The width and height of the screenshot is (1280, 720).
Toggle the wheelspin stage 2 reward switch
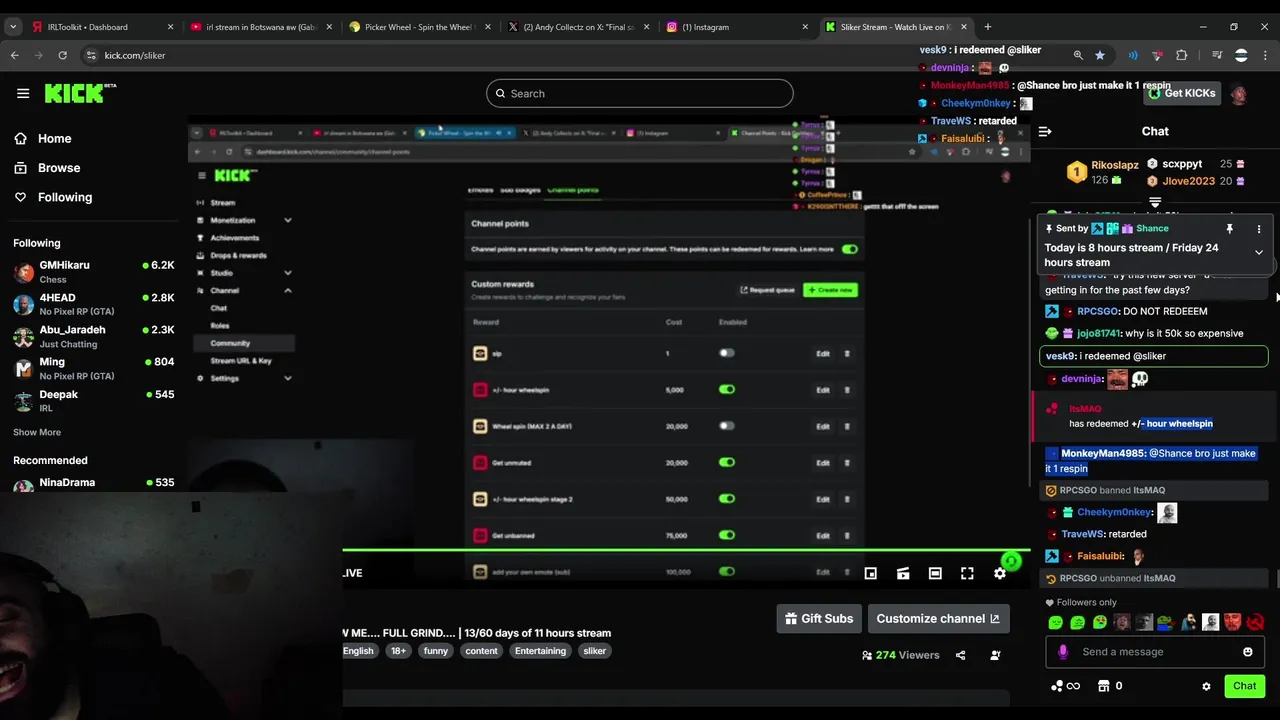[x=727, y=499]
